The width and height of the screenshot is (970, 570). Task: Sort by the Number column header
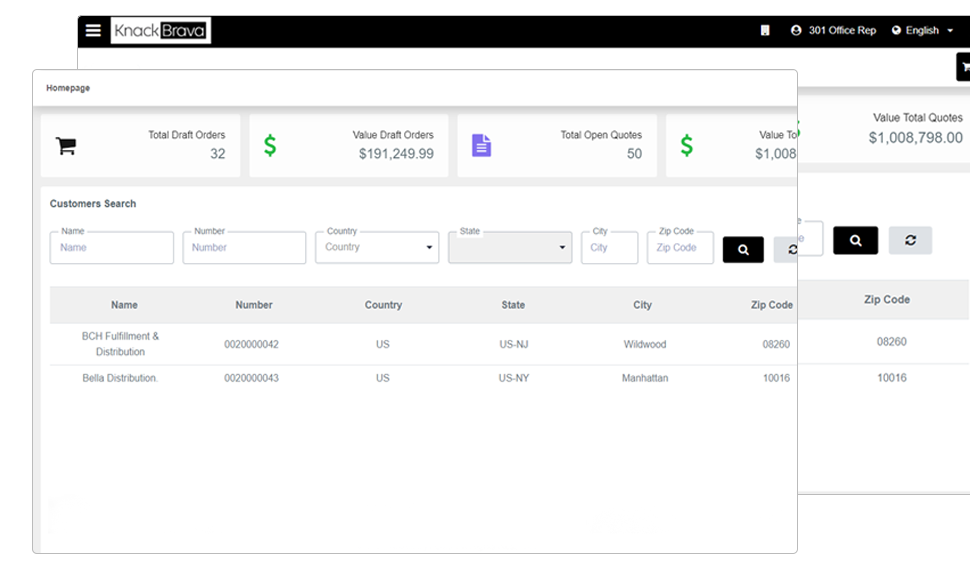pyautogui.click(x=254, y=305)
